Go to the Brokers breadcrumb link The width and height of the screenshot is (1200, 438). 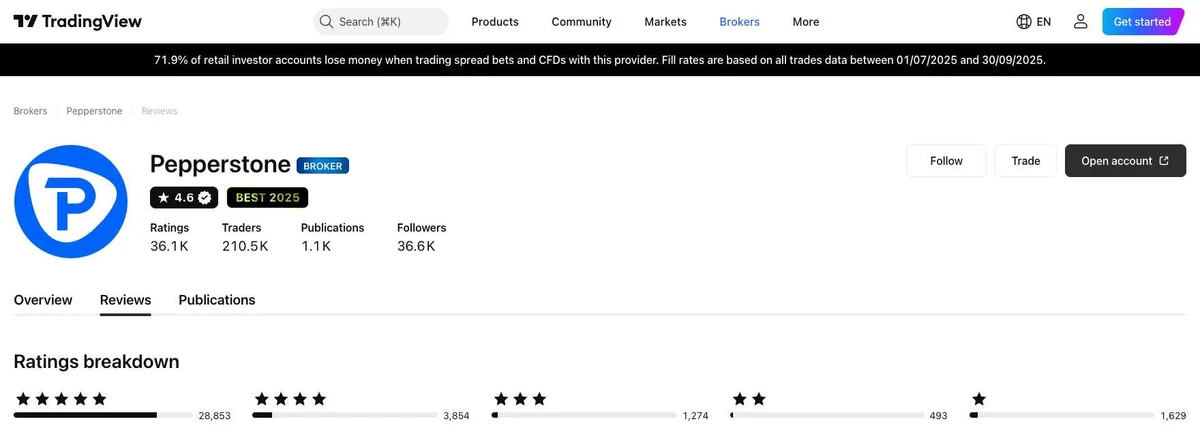pos(30,111)
